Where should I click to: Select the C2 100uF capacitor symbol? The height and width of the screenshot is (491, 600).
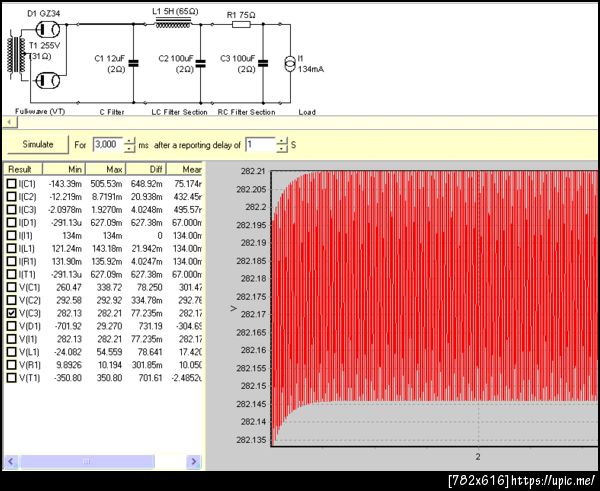(x=201, y=64)
